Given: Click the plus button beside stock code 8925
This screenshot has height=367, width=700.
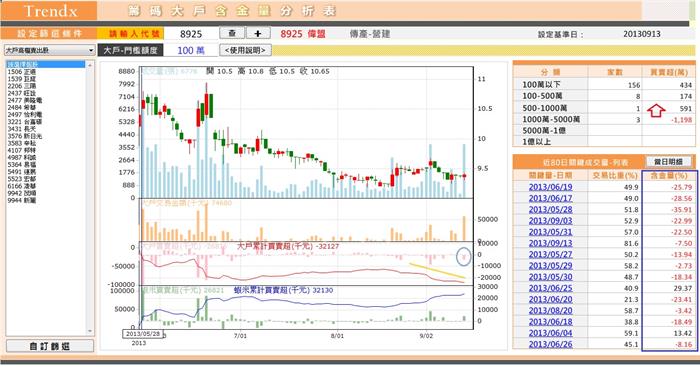Looking at the screenshot, I should click(258, 33).
